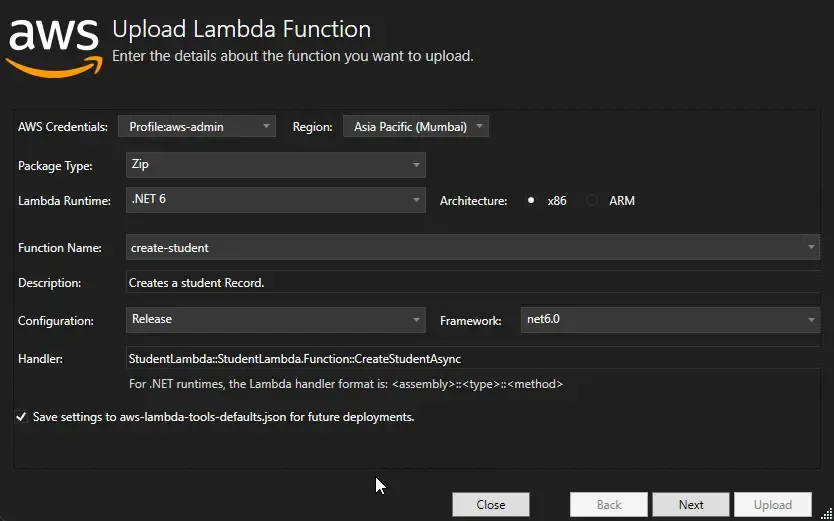Select the ARM architecture radio button
The height and width of the screenshot is (521, 834).
tap(591, 200)
